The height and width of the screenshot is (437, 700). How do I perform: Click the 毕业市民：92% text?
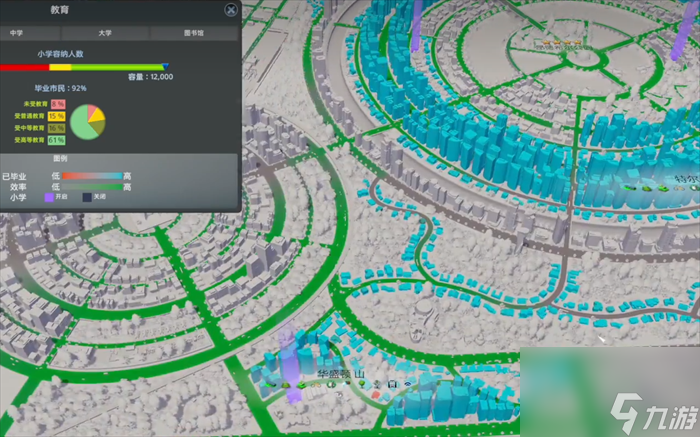[x=61, y=88]
